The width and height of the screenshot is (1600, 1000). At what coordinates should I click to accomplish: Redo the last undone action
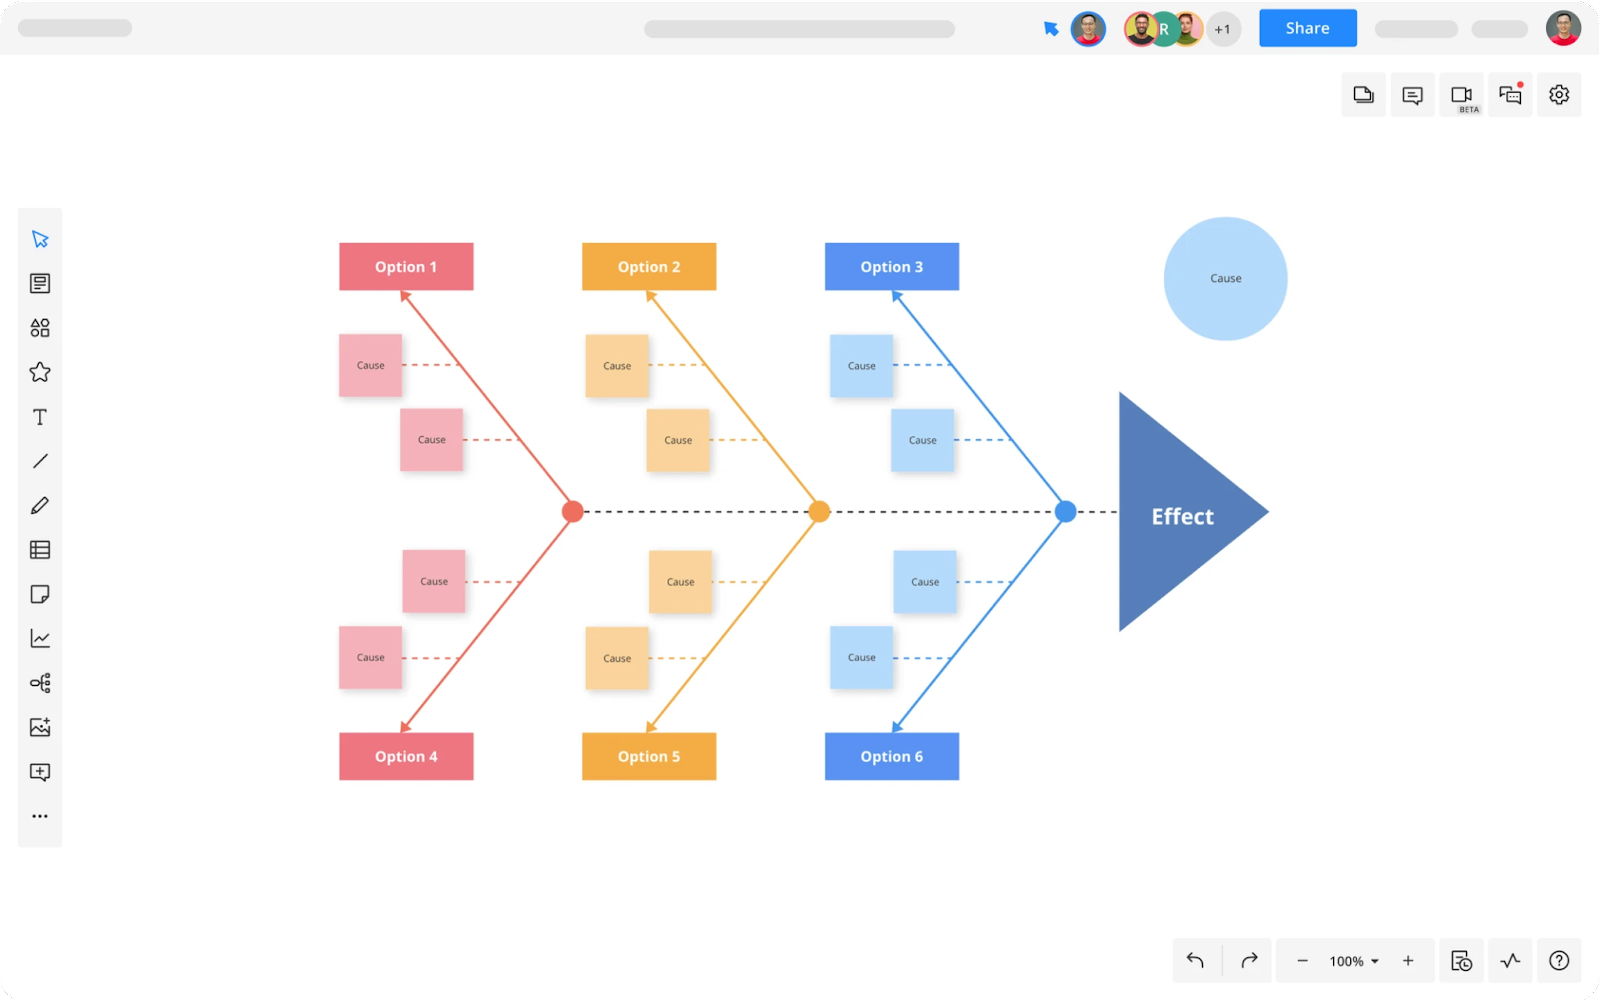(x=1249, y=961)
